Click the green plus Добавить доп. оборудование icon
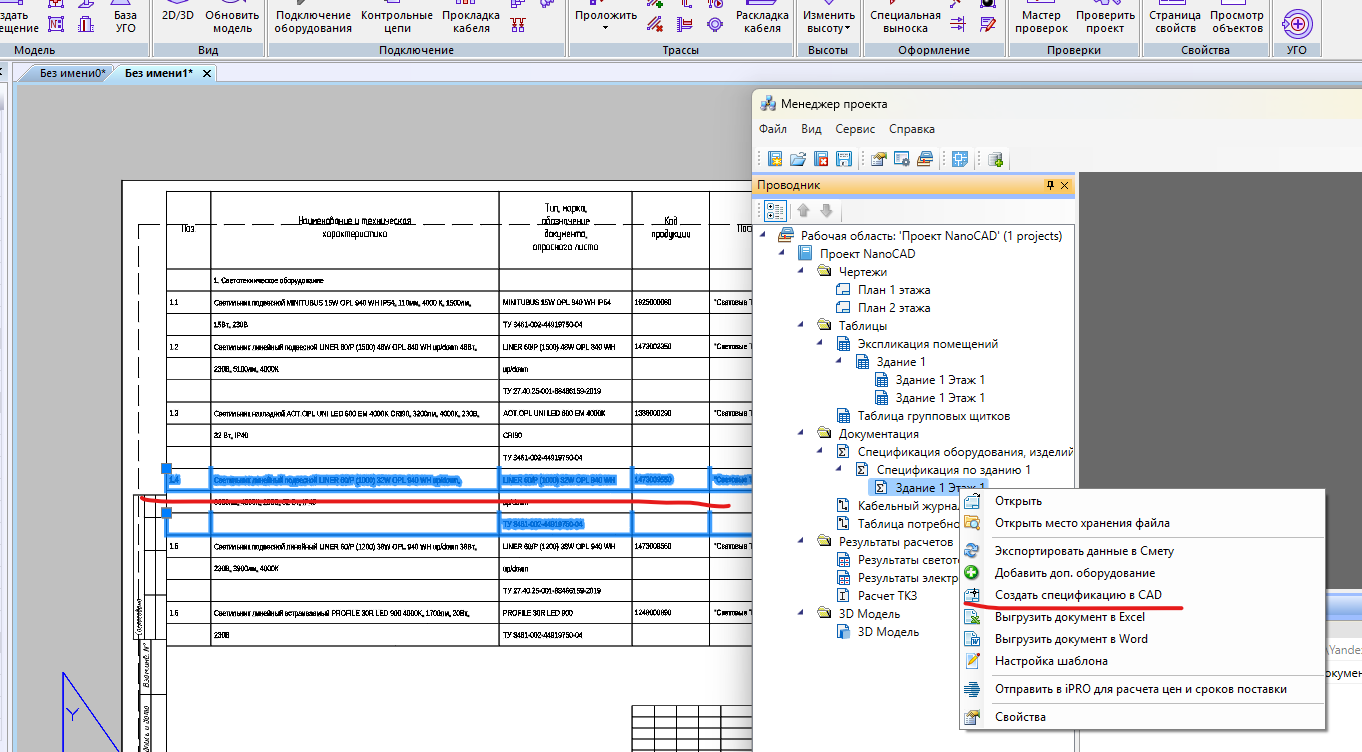The height and width of the screenshot is (752, 1362). coord(972,573)
